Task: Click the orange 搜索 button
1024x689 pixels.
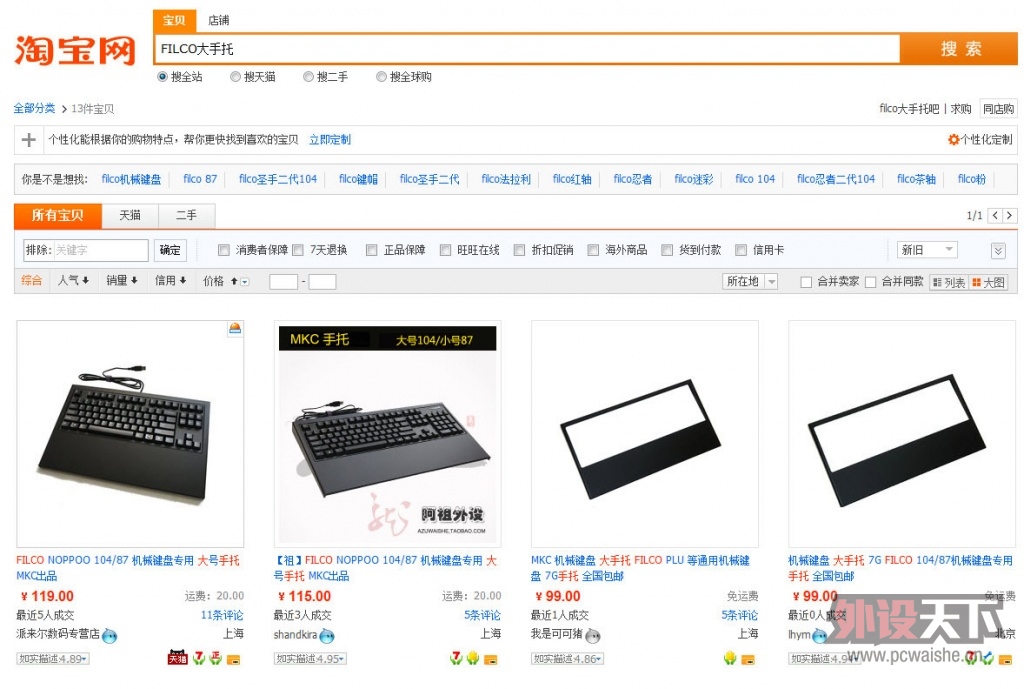Action: click(960, 49)
